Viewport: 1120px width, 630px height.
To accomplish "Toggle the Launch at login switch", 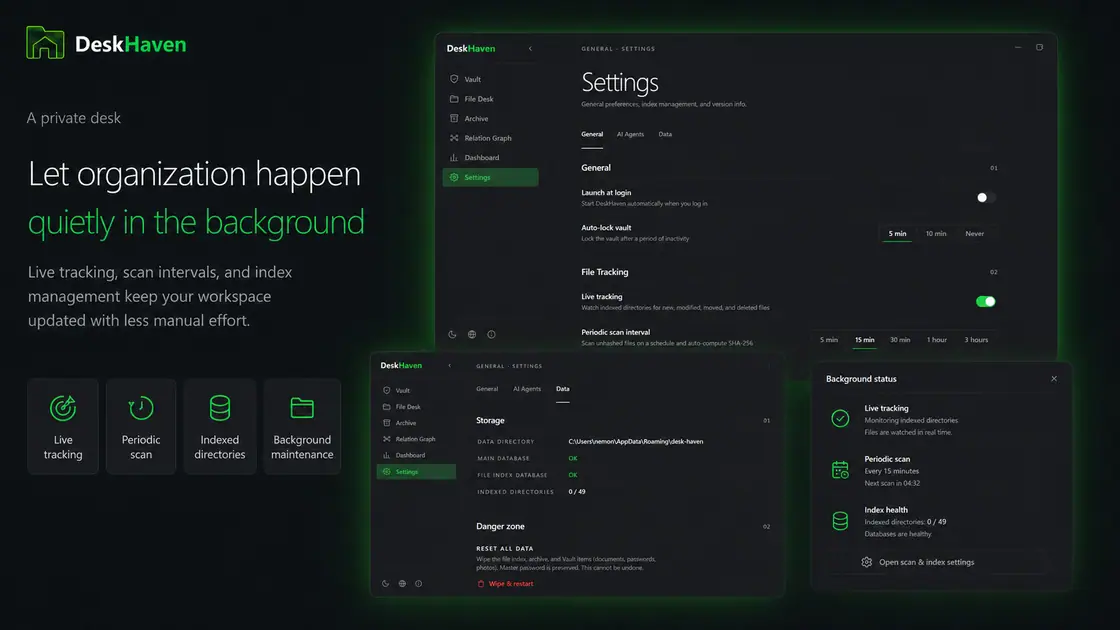I will pos(986,198).
